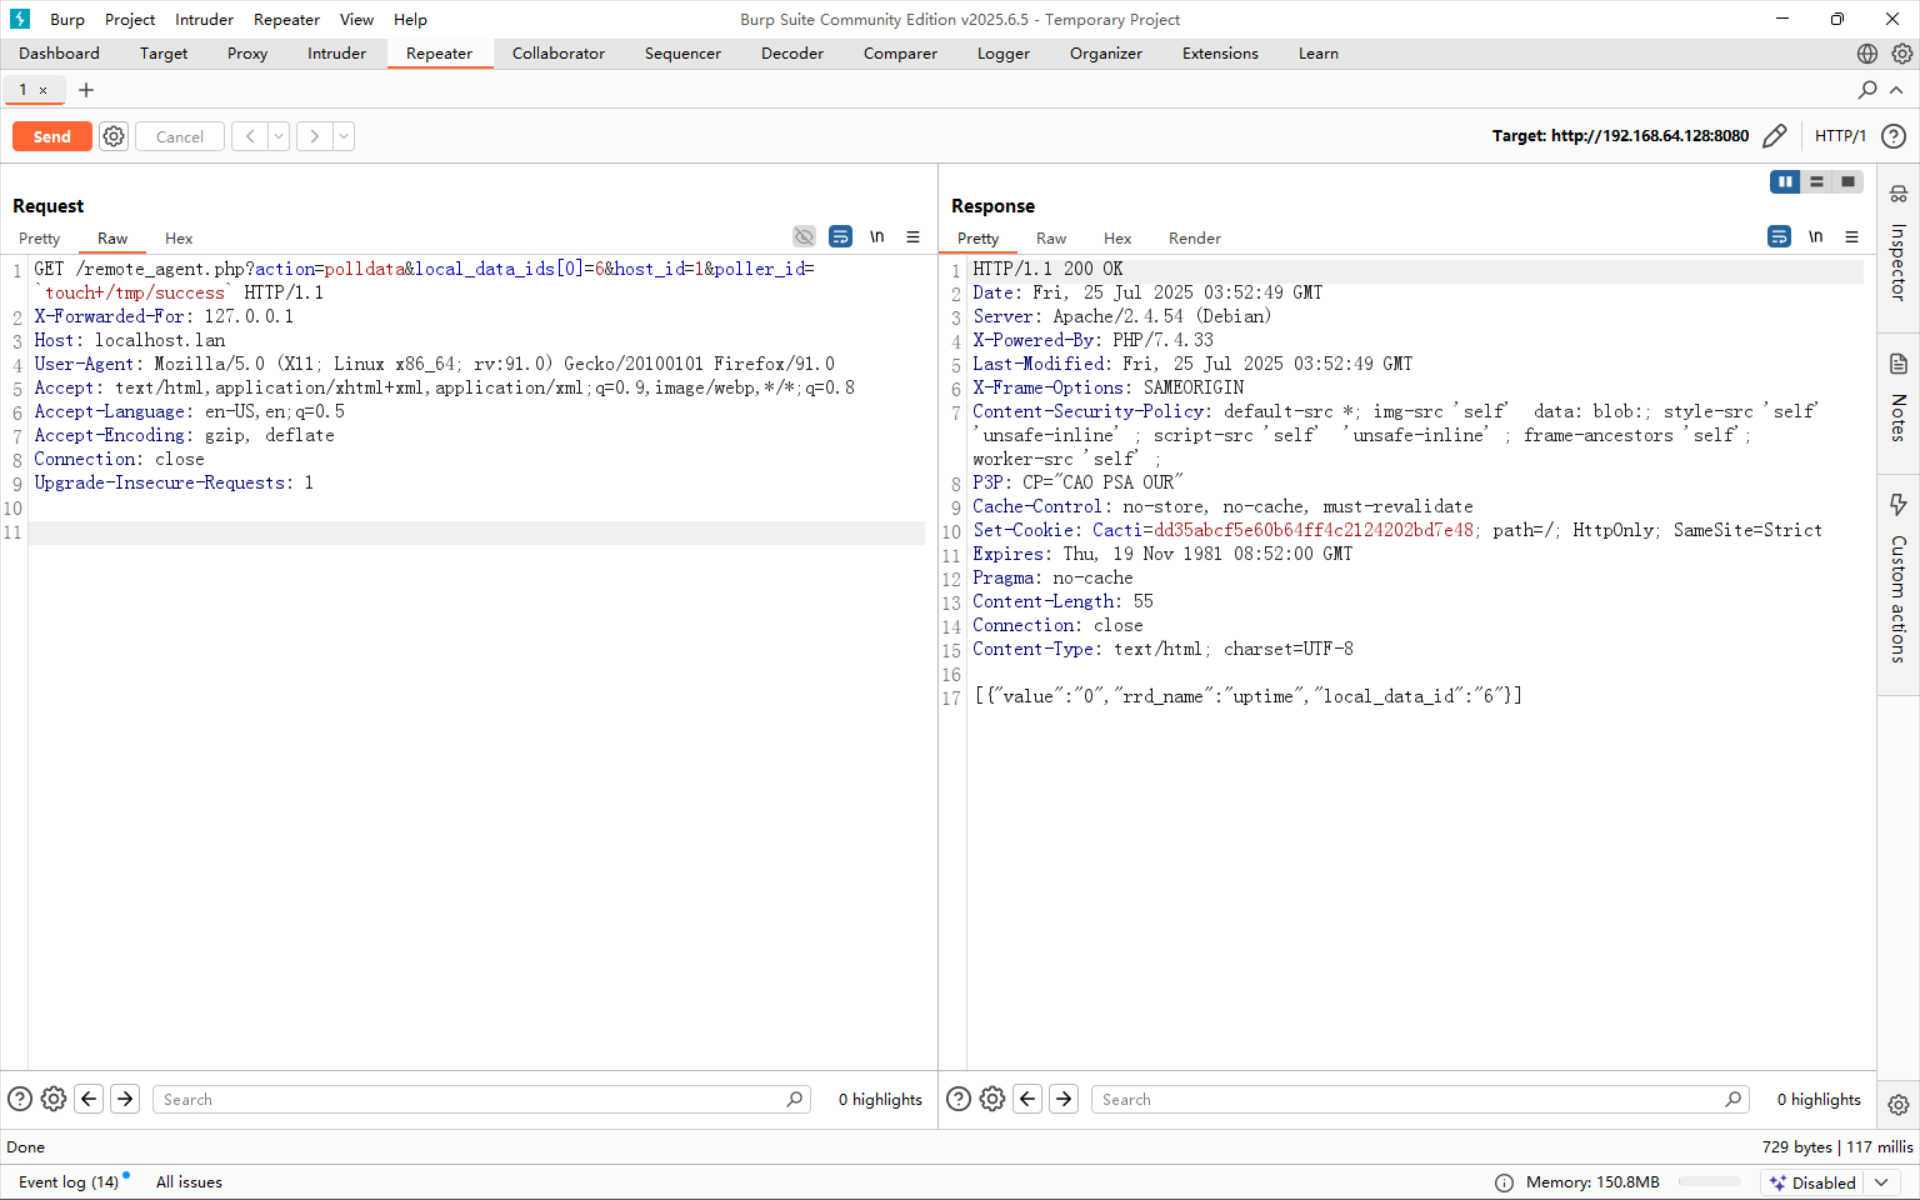Select side-by-side layout view
Image resolution: width=1920 pixels, height=1200 pixels.
(1785, 182)
